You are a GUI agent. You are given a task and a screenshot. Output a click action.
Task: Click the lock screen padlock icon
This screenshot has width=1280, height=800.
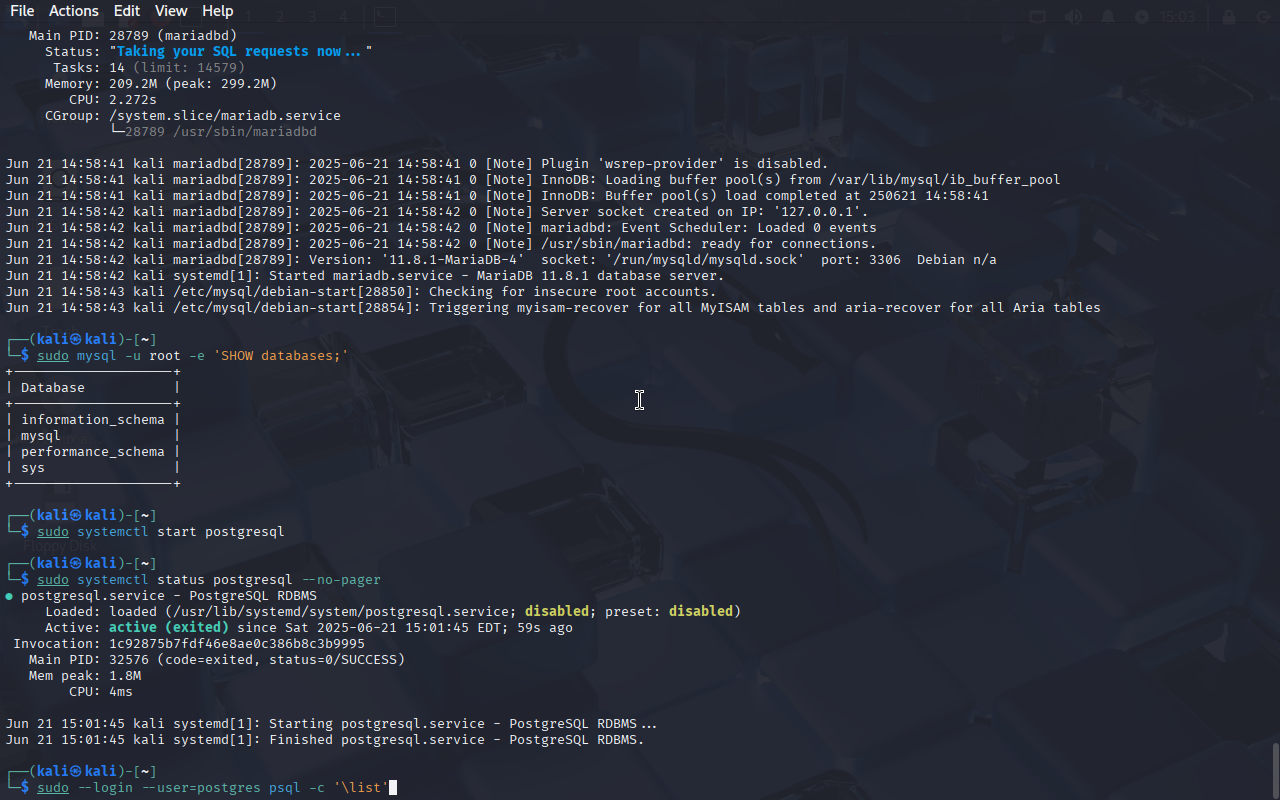(x=1229, y=17)
